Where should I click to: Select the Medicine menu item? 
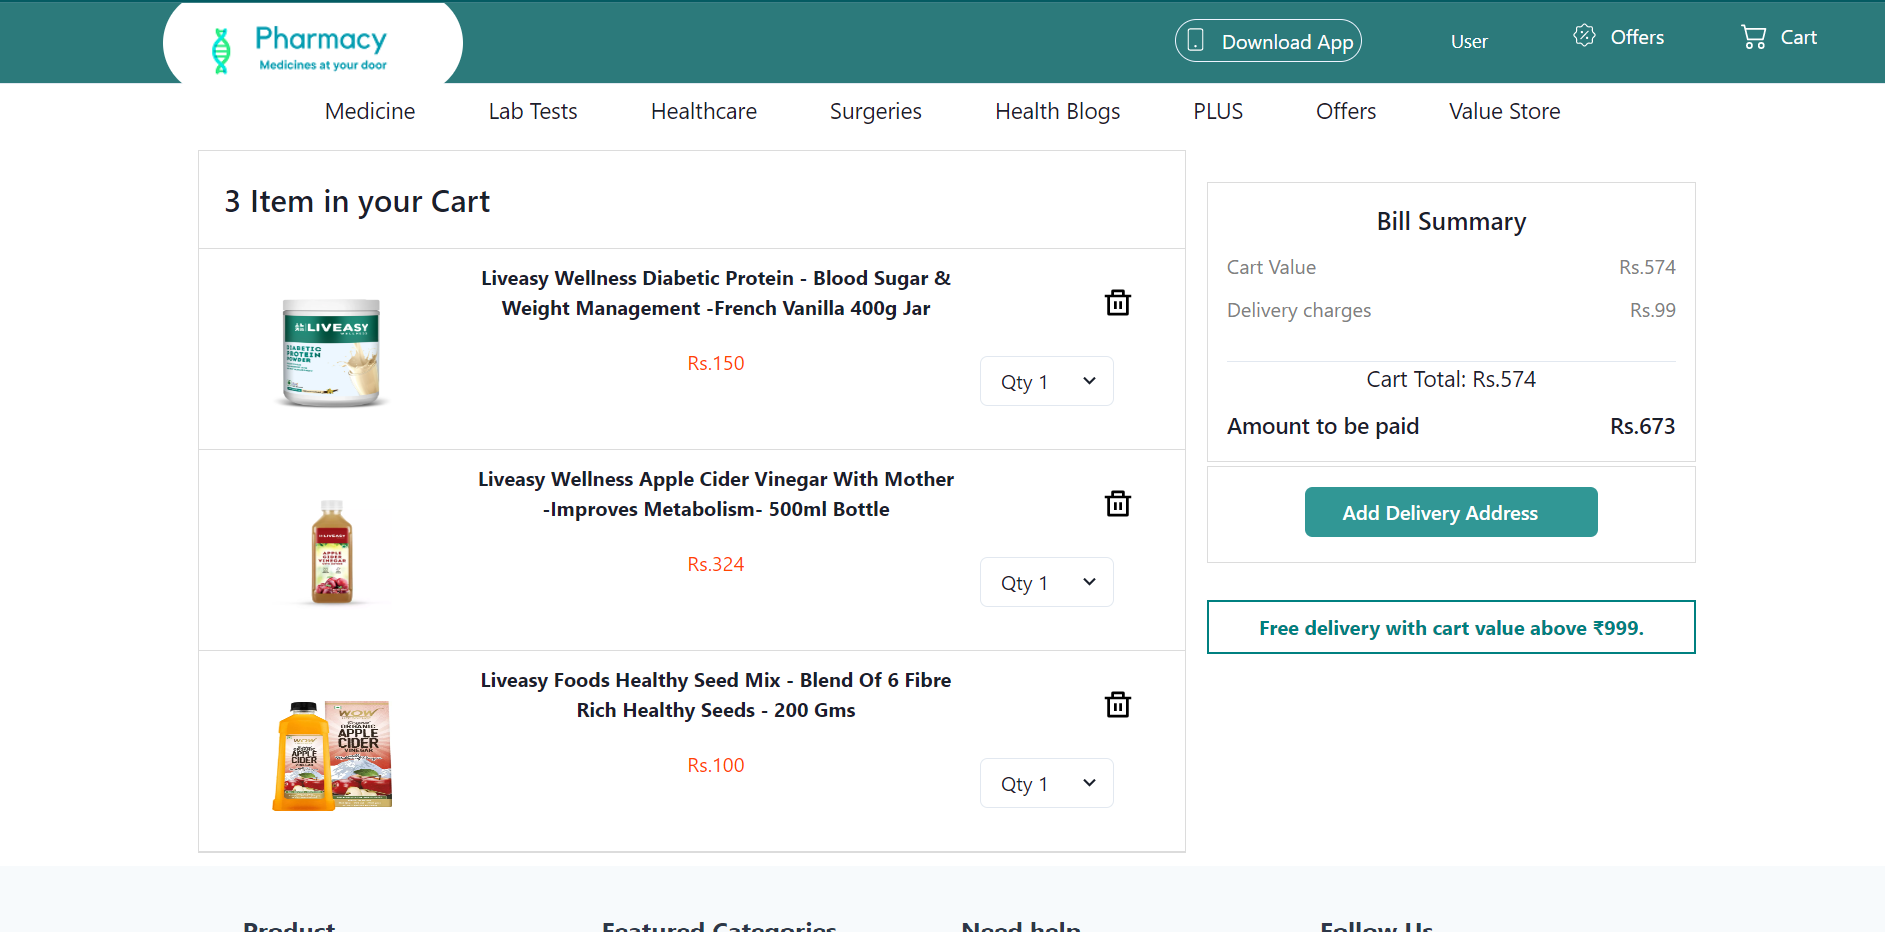(369, 111)
